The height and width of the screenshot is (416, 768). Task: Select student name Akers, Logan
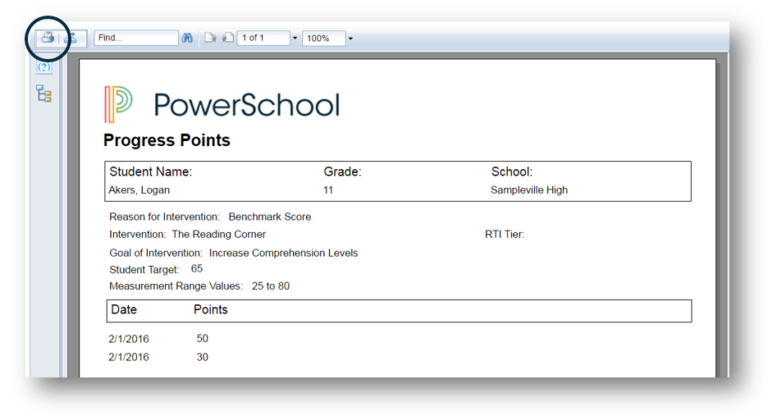(138, 190)
